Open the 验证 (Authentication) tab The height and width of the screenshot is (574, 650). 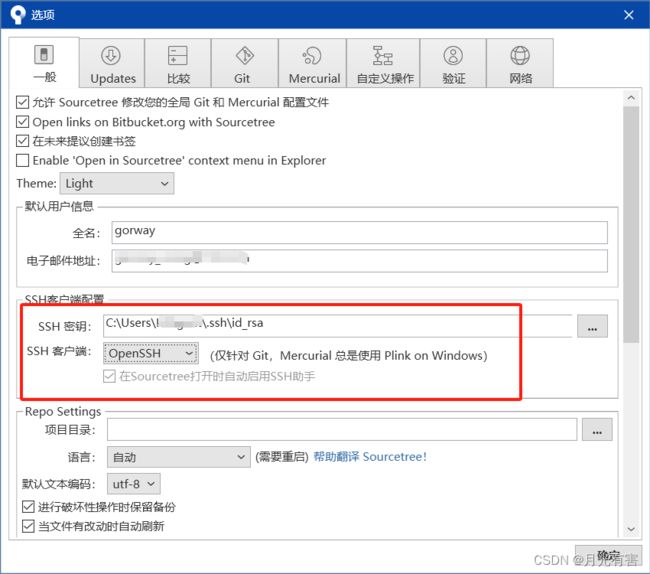click(453, 63)
